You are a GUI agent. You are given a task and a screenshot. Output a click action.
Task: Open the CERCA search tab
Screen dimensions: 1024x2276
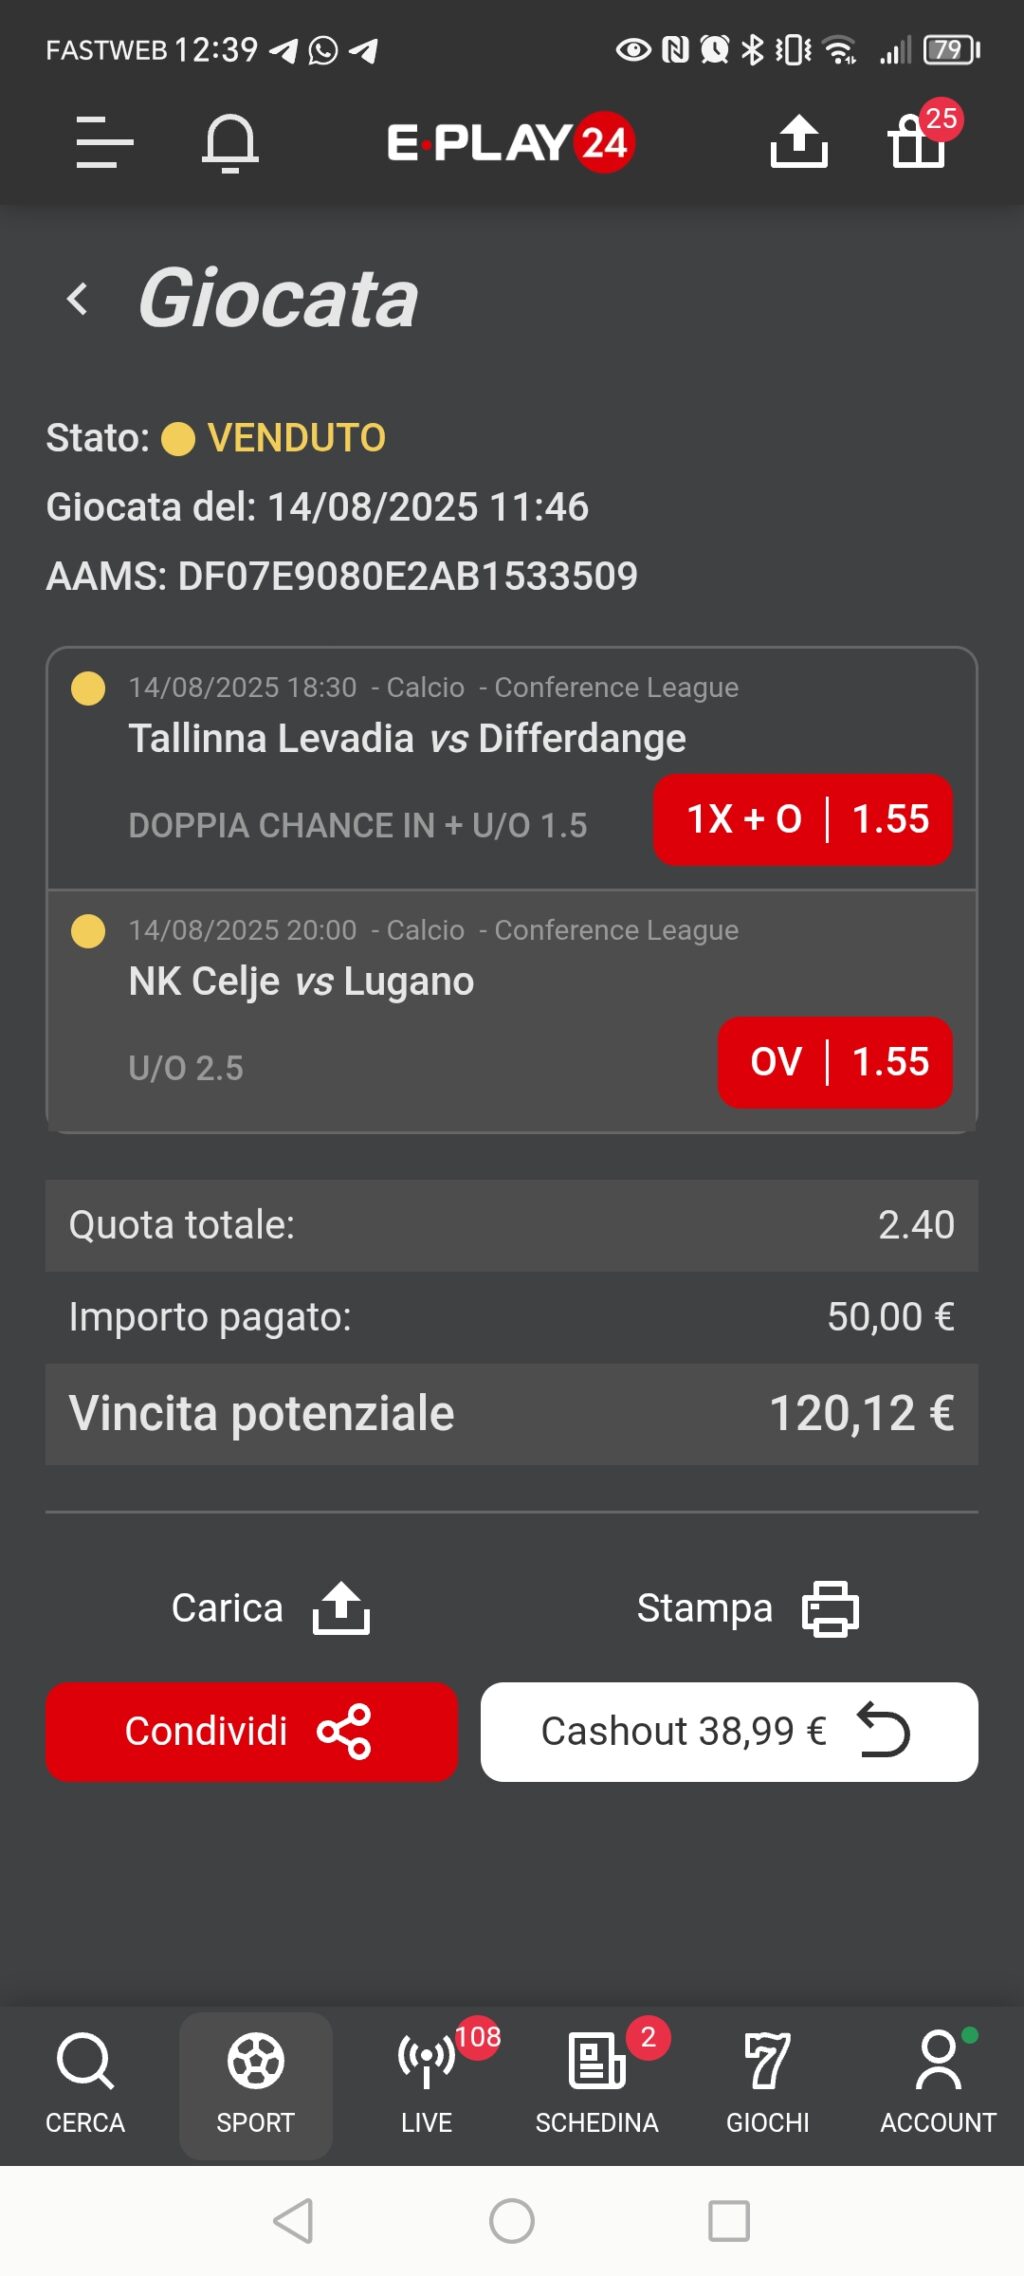coord(85,2084)
